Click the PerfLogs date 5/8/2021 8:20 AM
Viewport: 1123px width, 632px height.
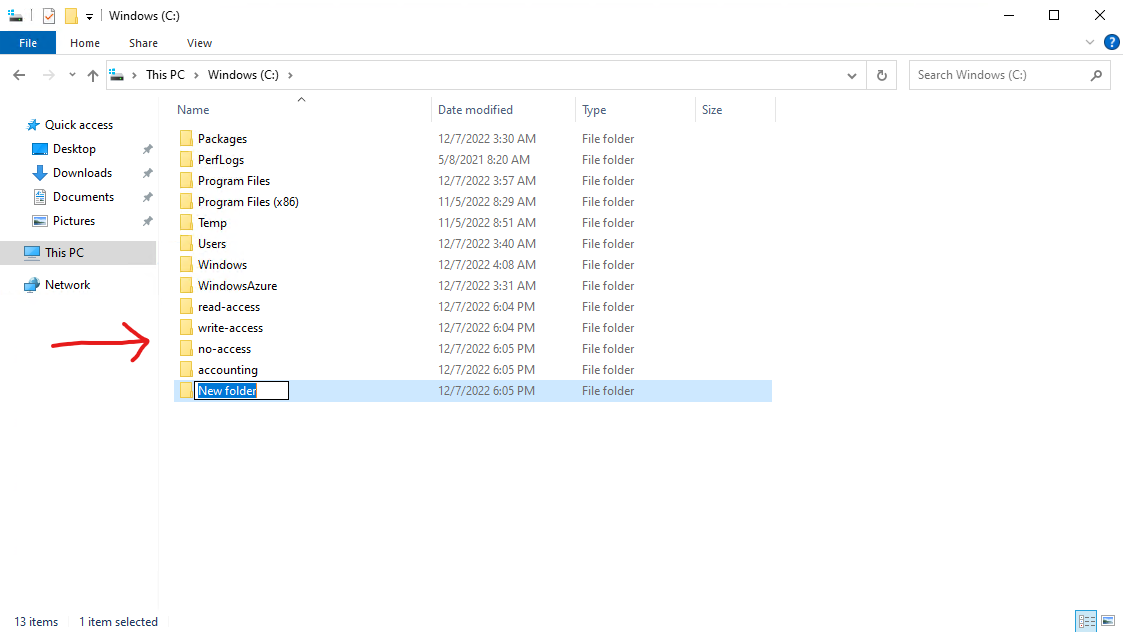(483, 160)
